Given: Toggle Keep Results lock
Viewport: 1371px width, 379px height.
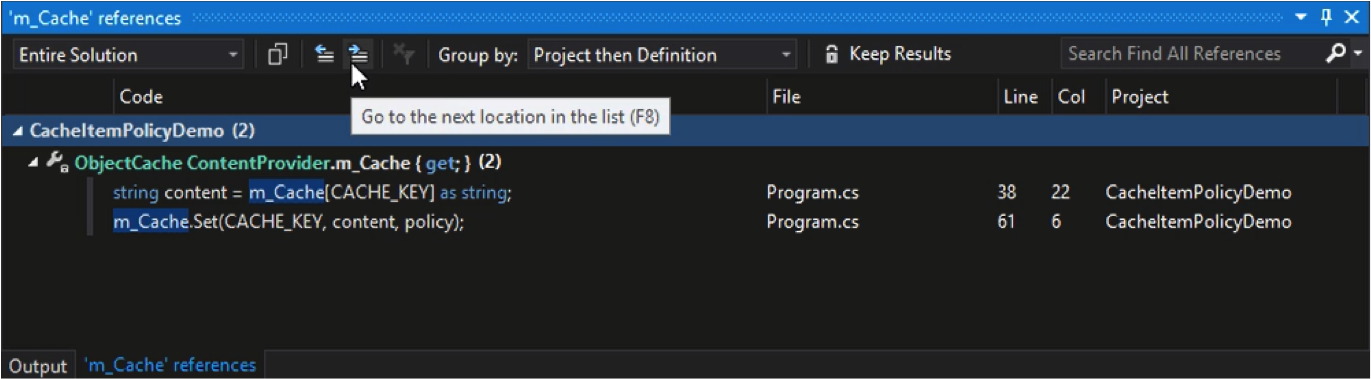Looking at the screenshot, I should click(887, 54).
